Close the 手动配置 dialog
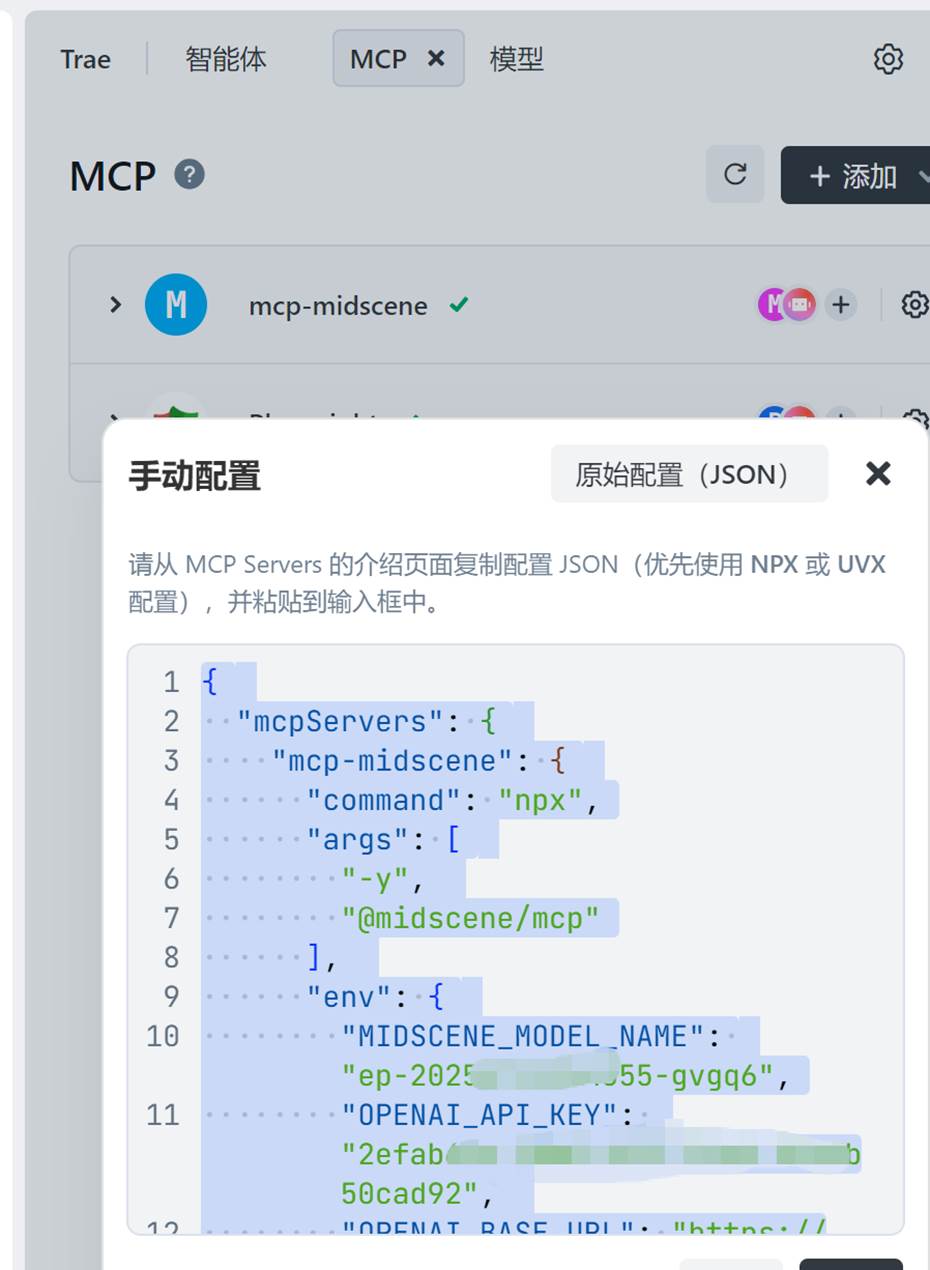Image resolution: width=930 pixels, height=1270 pixels. 877,473
